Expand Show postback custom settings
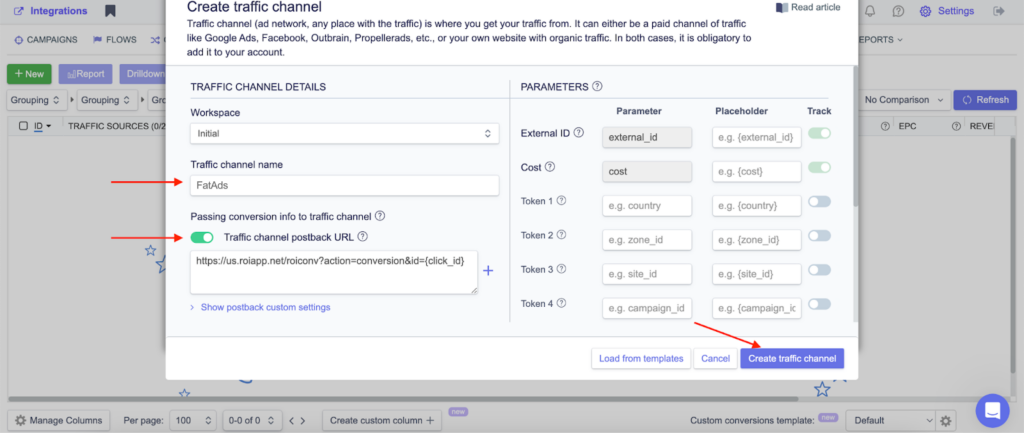Image resolution: width=1024 pixels, height=433 pixels. [x=265, y=307]
